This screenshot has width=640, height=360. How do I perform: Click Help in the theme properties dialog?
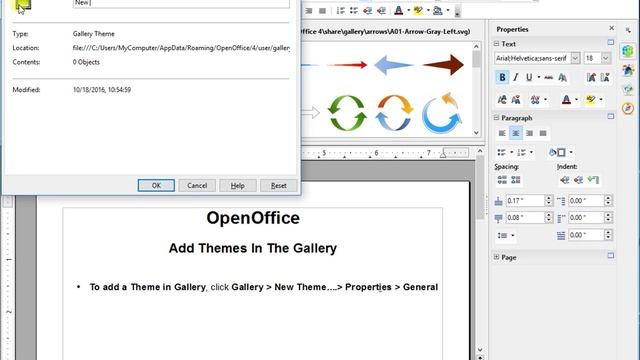(238, 185)
